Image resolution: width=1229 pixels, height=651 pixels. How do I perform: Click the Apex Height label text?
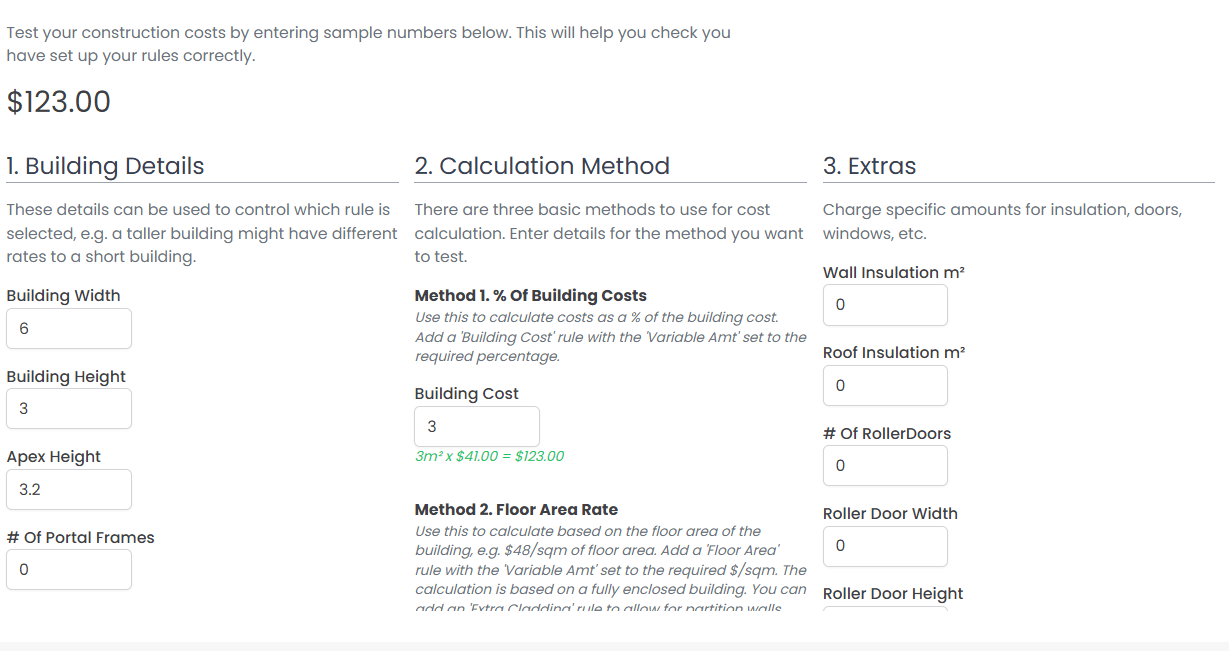coord(54,457)
